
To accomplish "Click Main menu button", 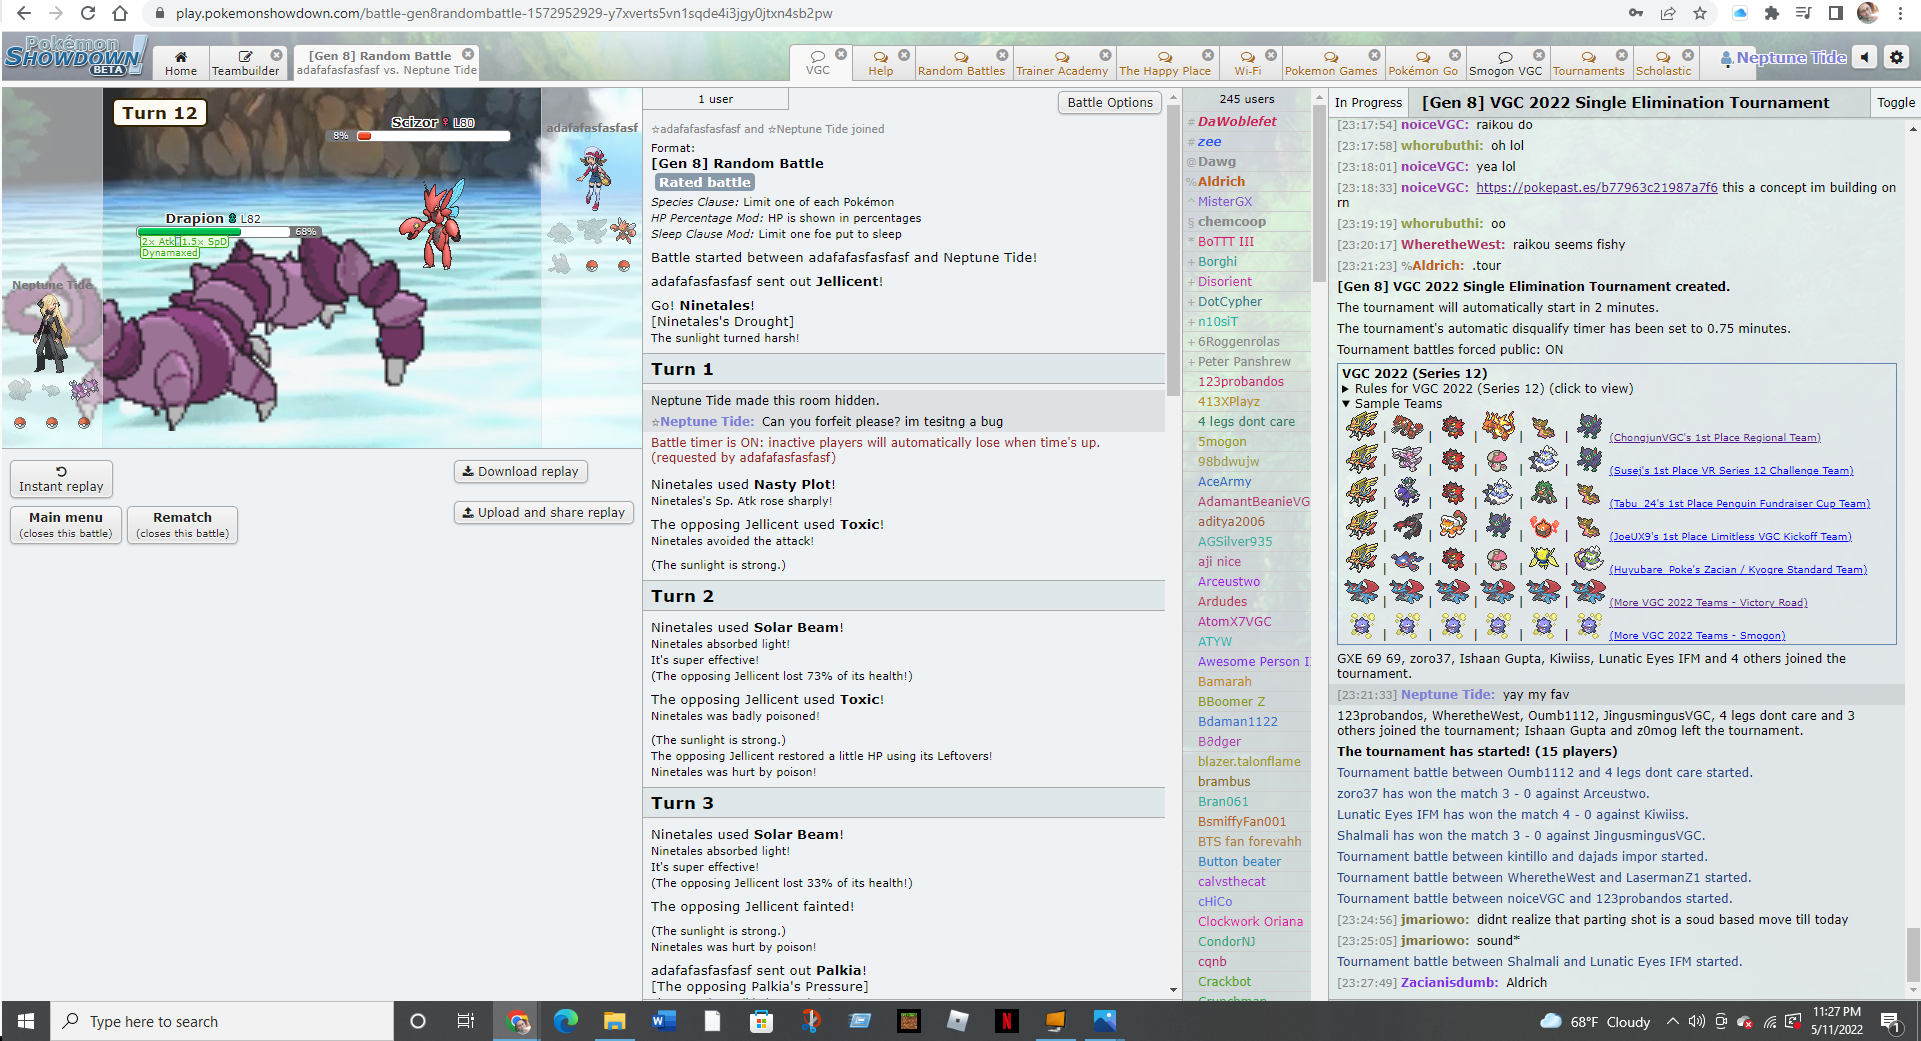I will pyautogui.click(x=66, y=524).
